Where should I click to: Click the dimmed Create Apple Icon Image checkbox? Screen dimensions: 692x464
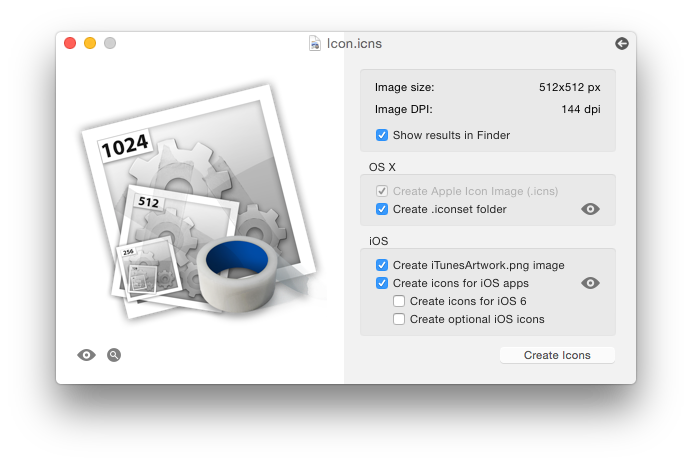click(382, 191)
